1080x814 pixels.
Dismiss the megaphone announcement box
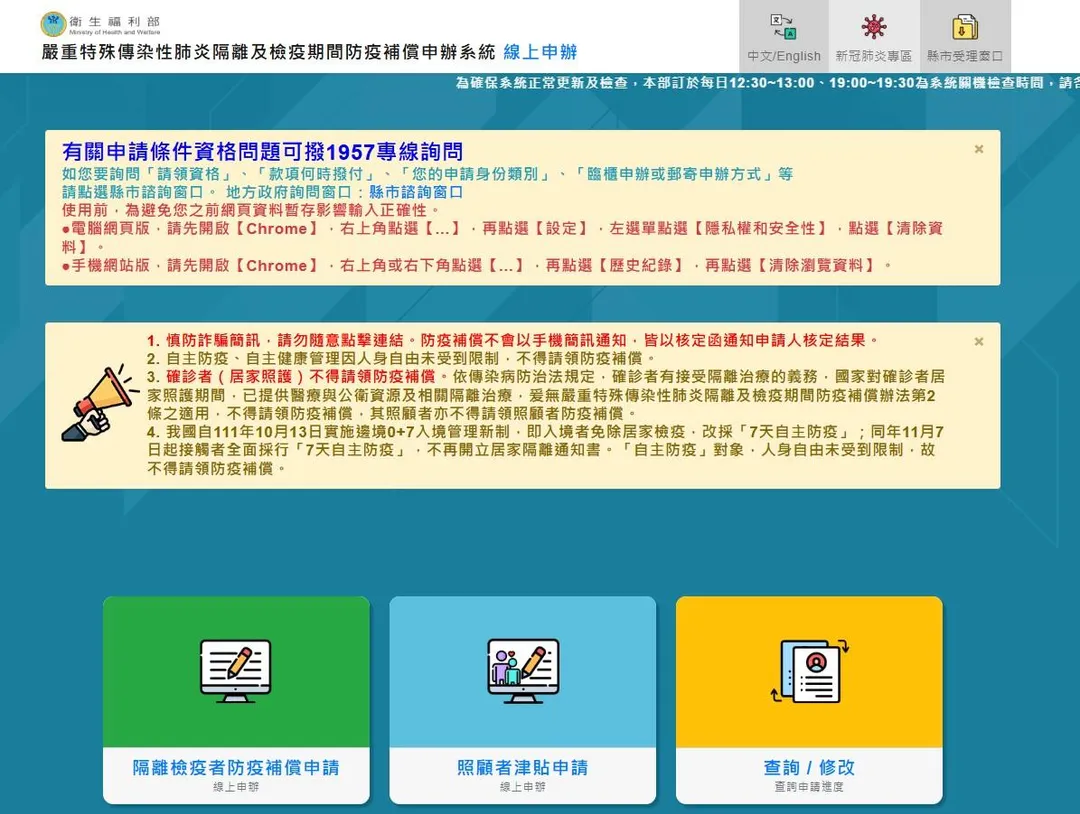(x=979, y=342)
